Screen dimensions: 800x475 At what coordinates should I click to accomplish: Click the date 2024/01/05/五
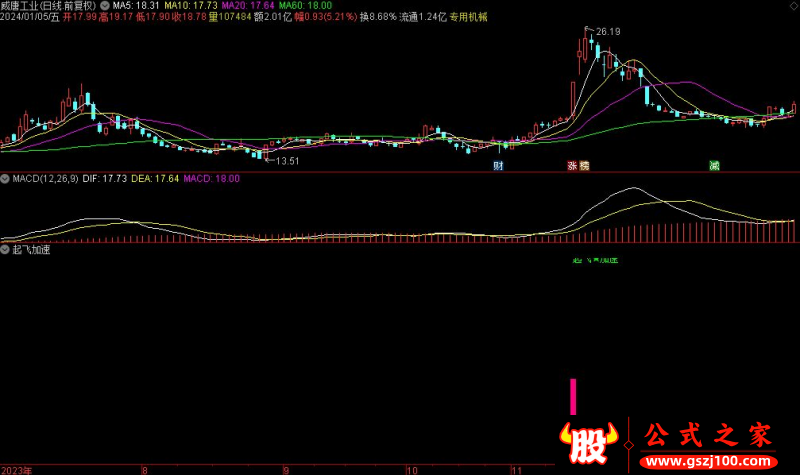point(30,17)
